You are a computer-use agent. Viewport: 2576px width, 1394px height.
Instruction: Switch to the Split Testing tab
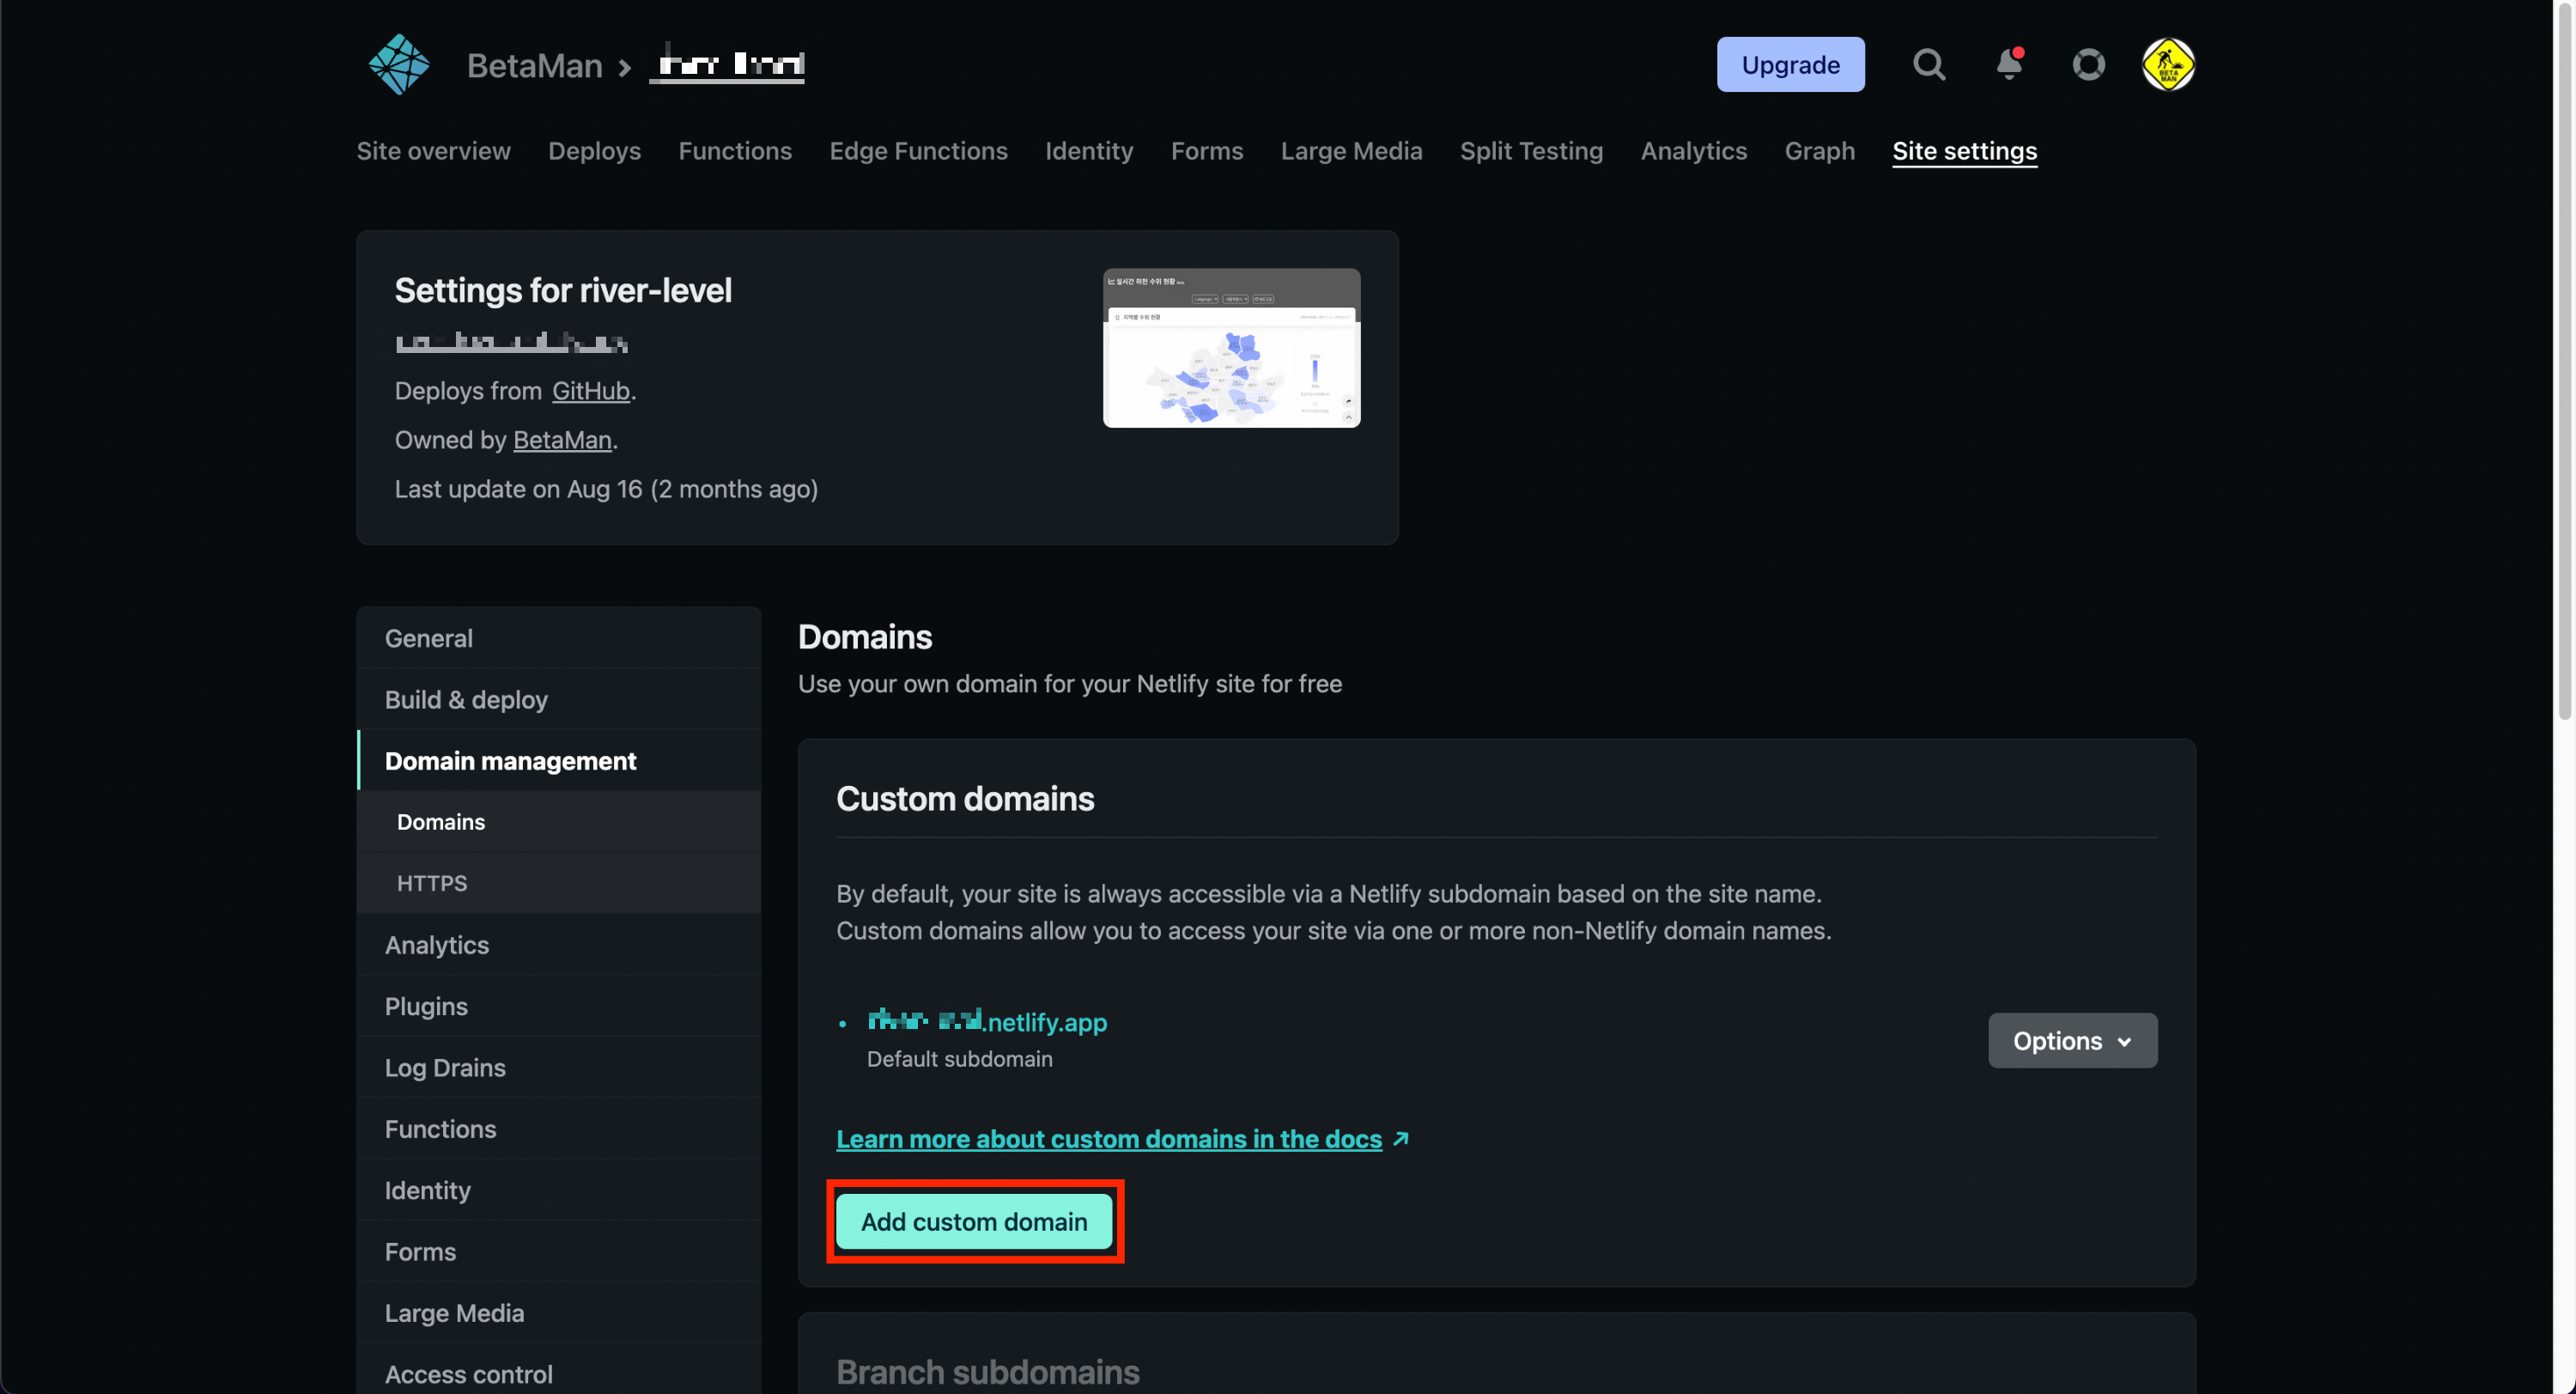click(x=1531, y=151)
